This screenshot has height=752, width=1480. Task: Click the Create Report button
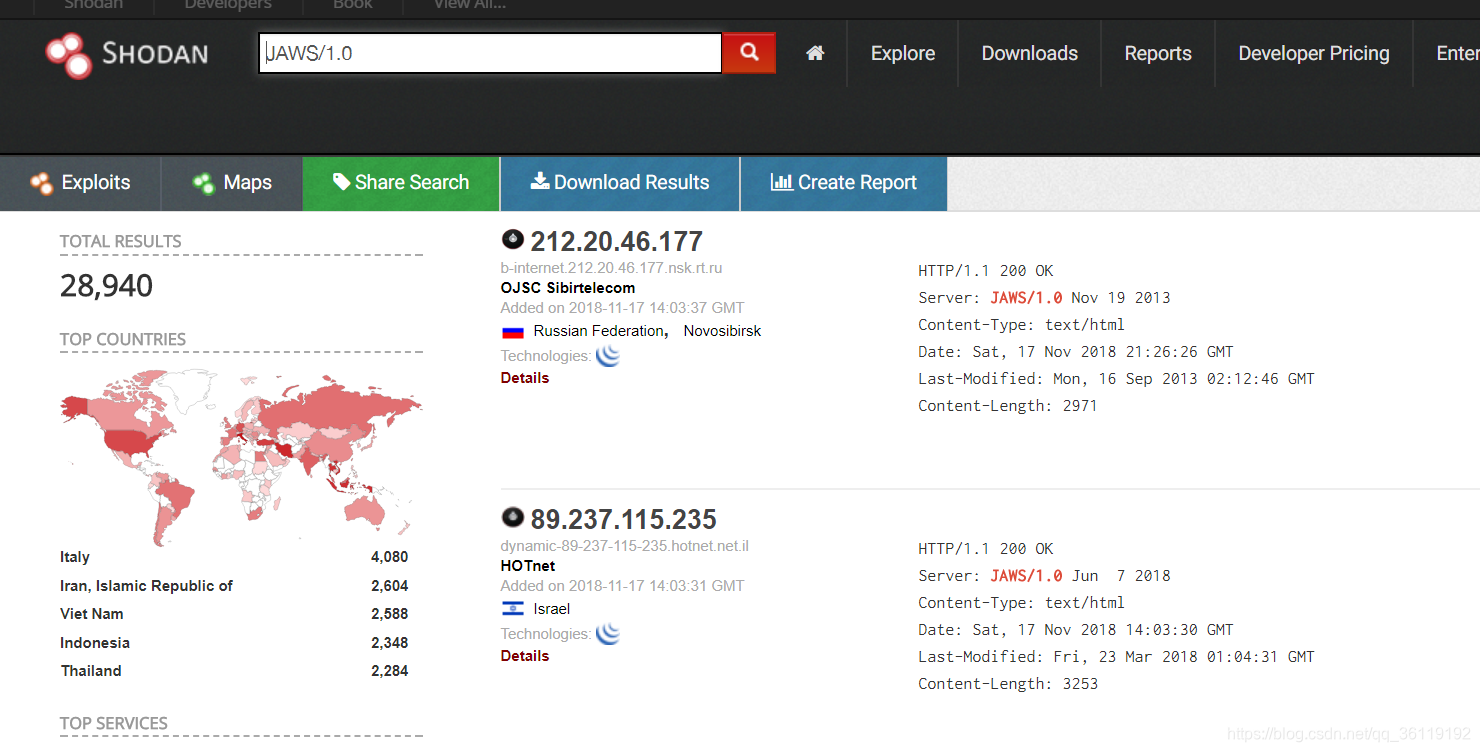point(844,183)
